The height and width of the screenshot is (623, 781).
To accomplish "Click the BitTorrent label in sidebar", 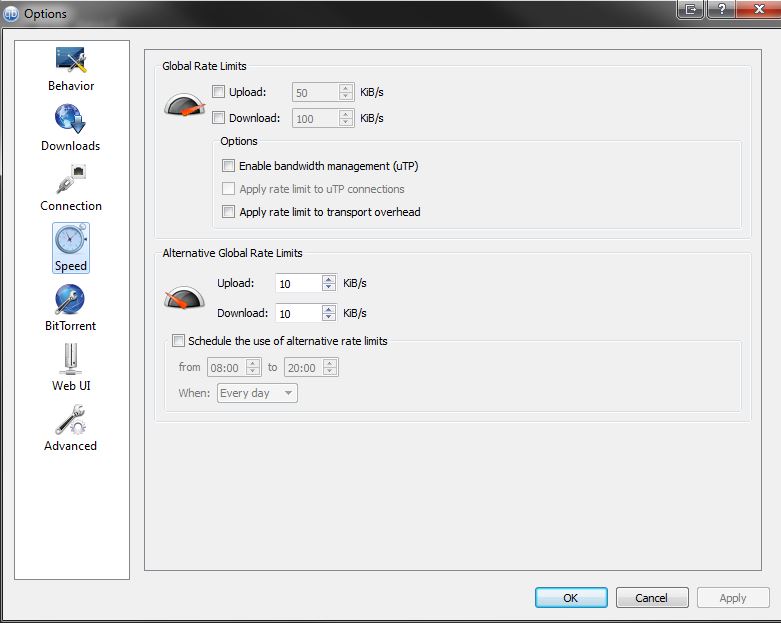I will [x=70, y=326].
